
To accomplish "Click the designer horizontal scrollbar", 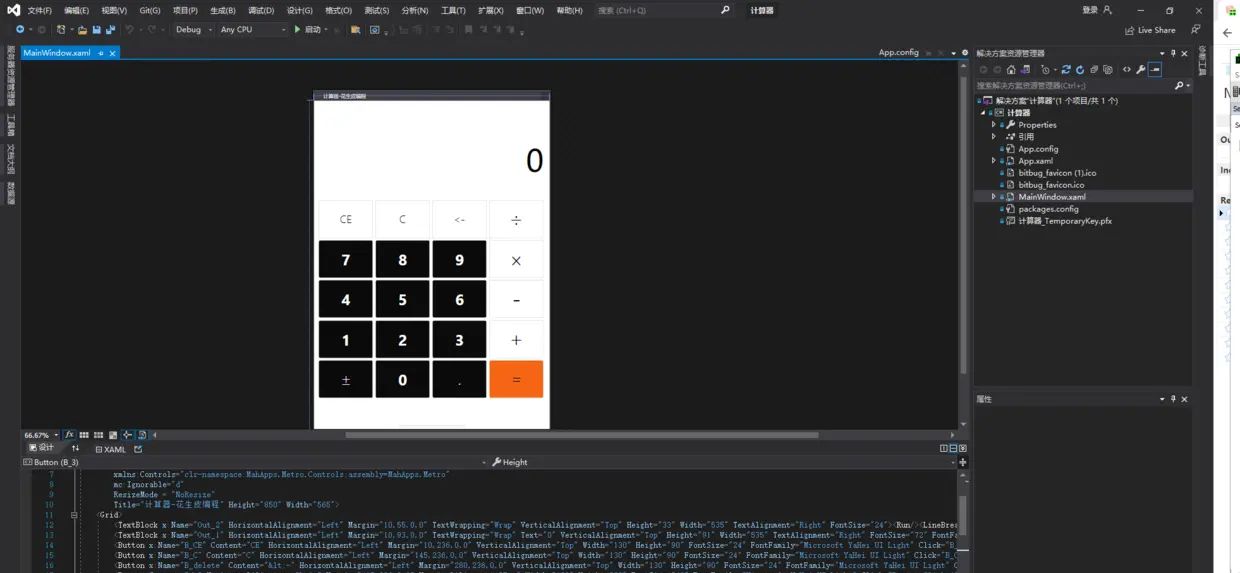I will pos(582,435).
